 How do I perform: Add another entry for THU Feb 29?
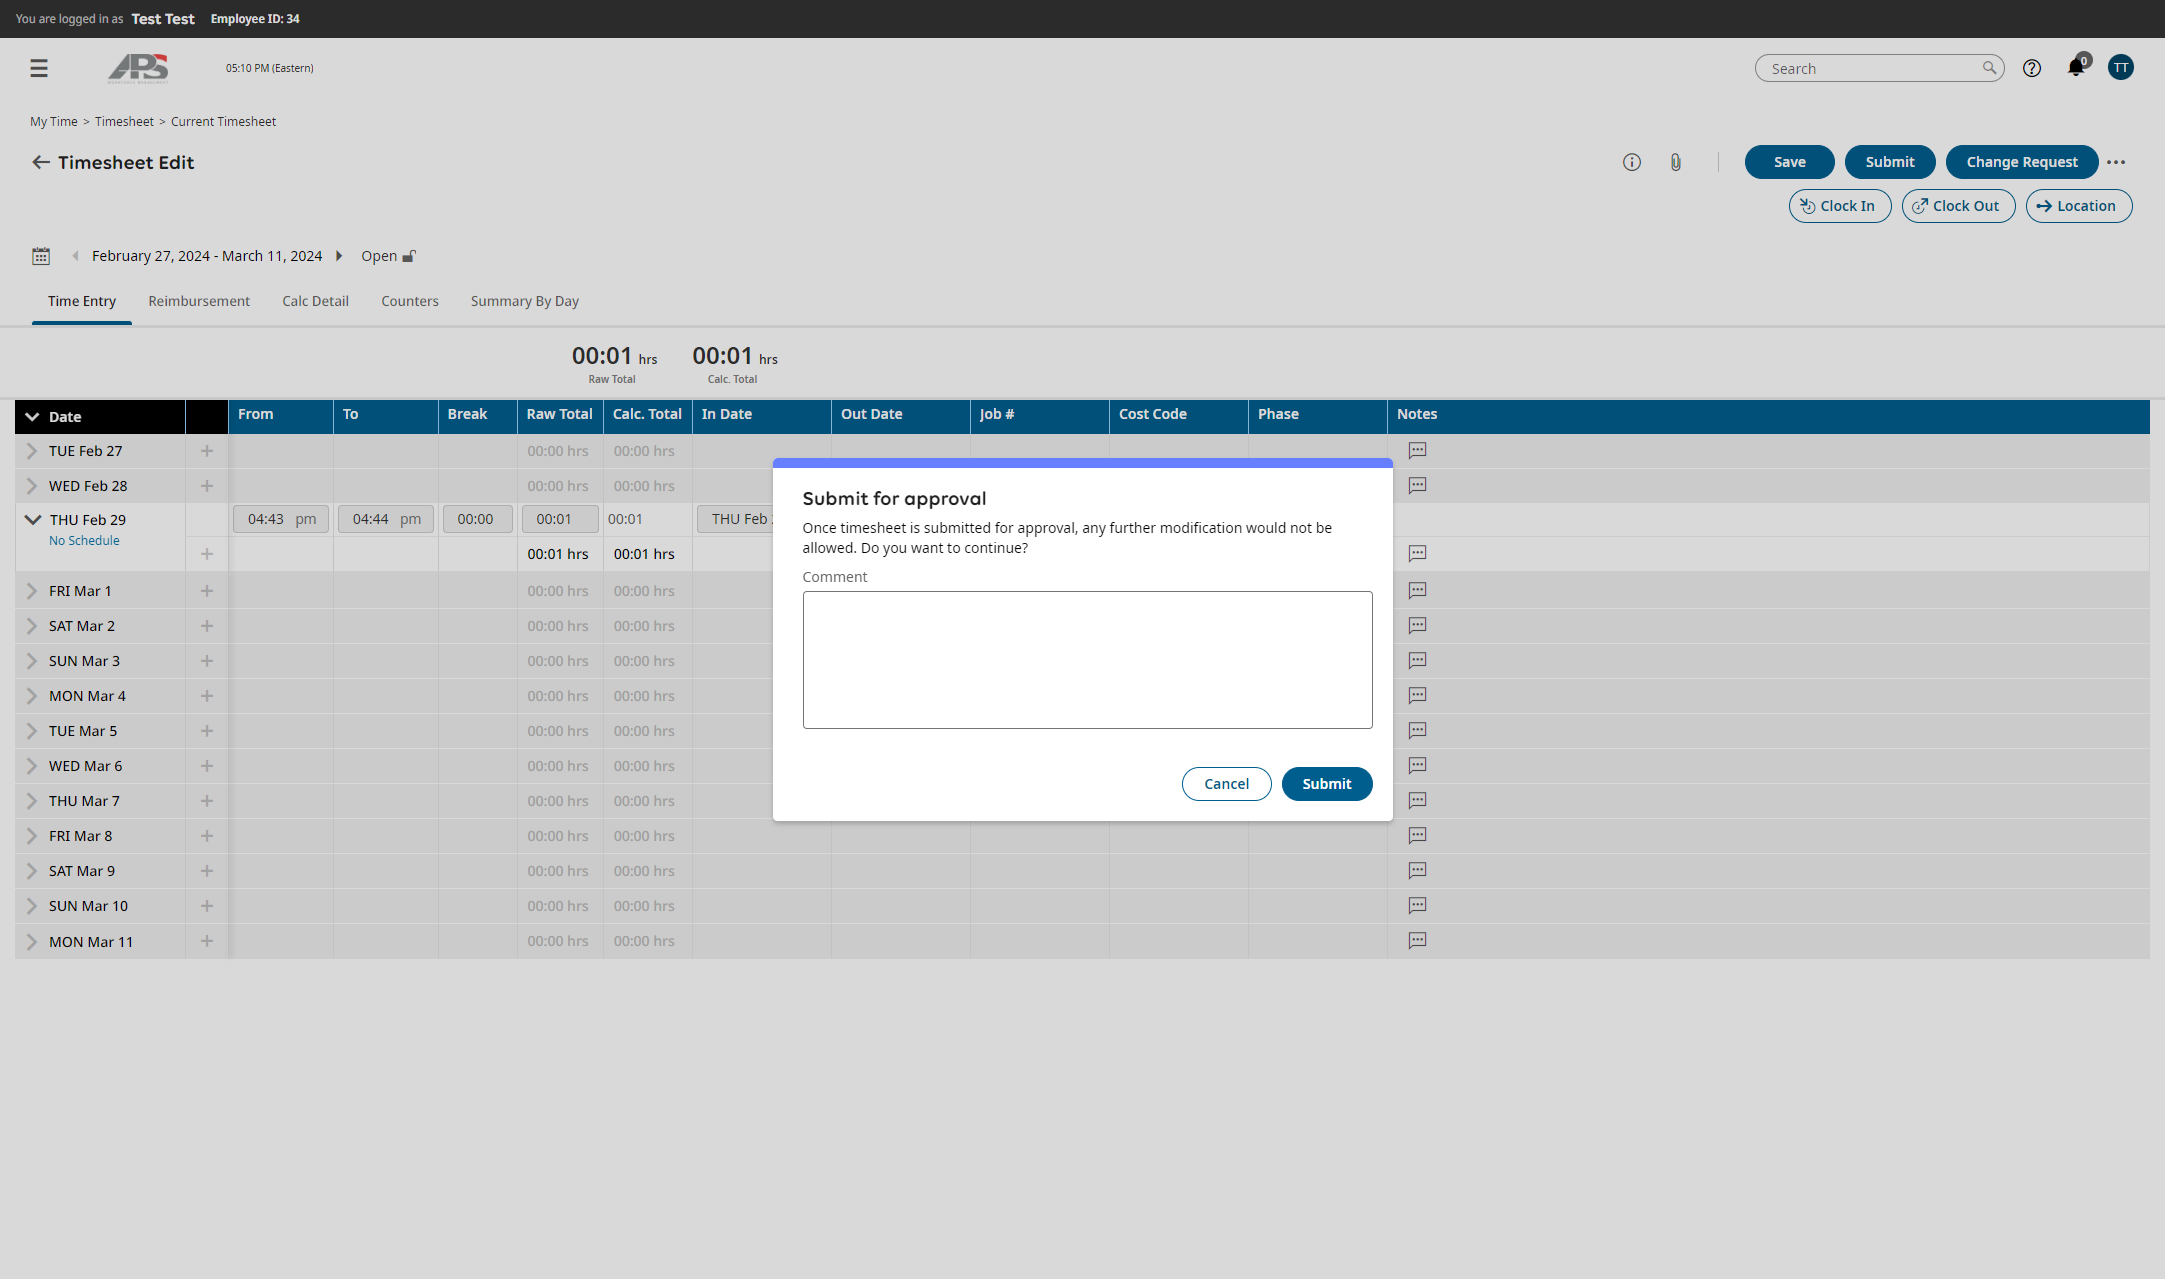click(207, 554)
